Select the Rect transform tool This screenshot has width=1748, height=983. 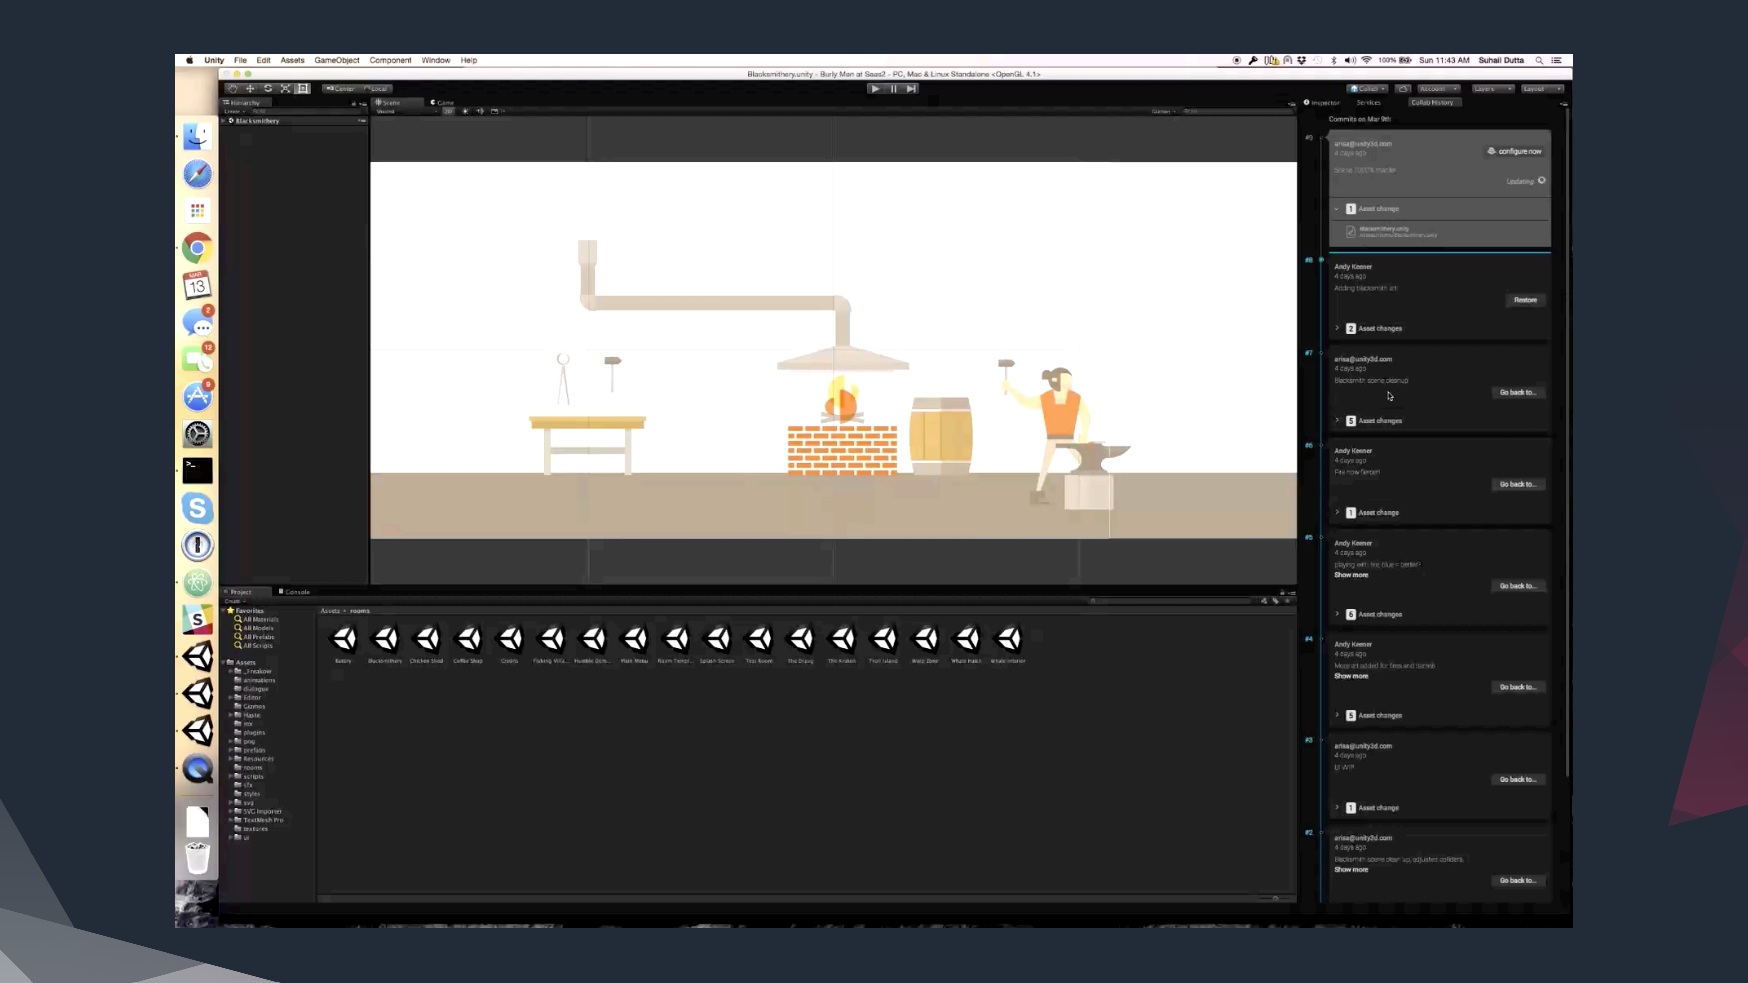303,89
